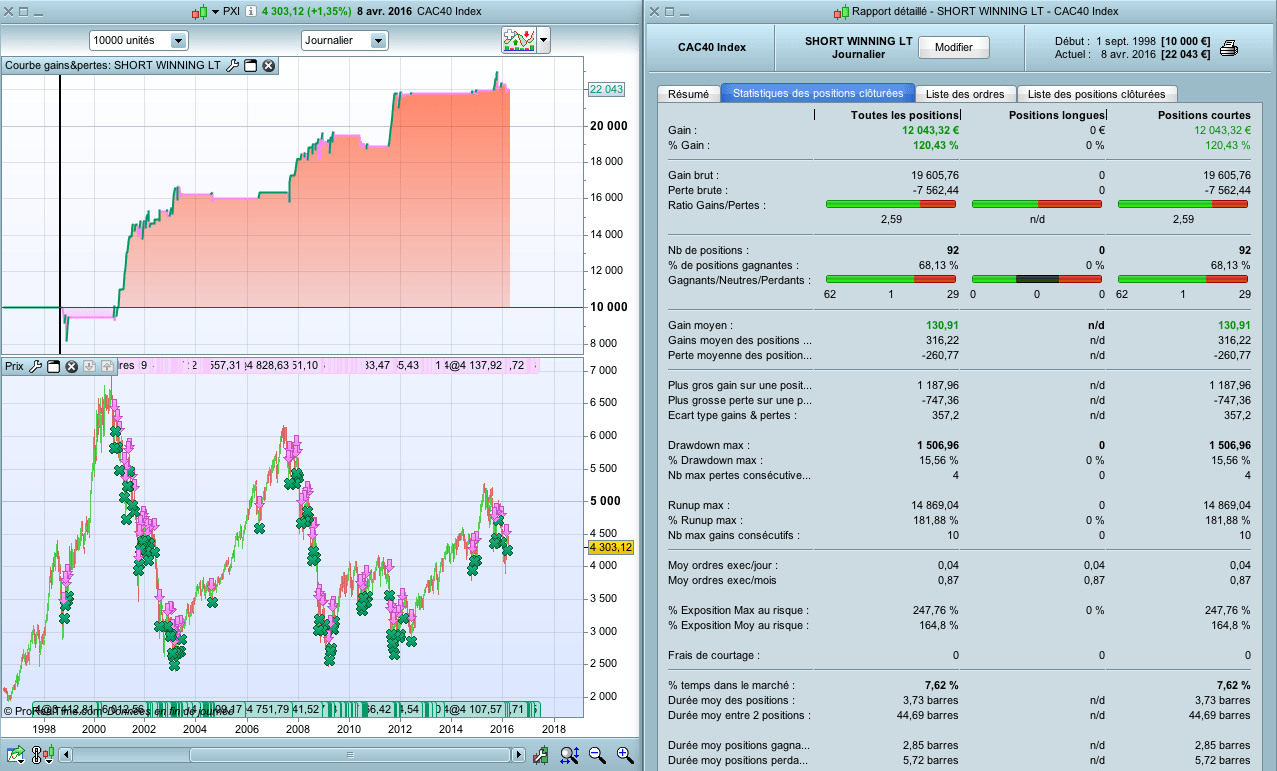Click the Positions longues column header

[x=1056, y=115]
